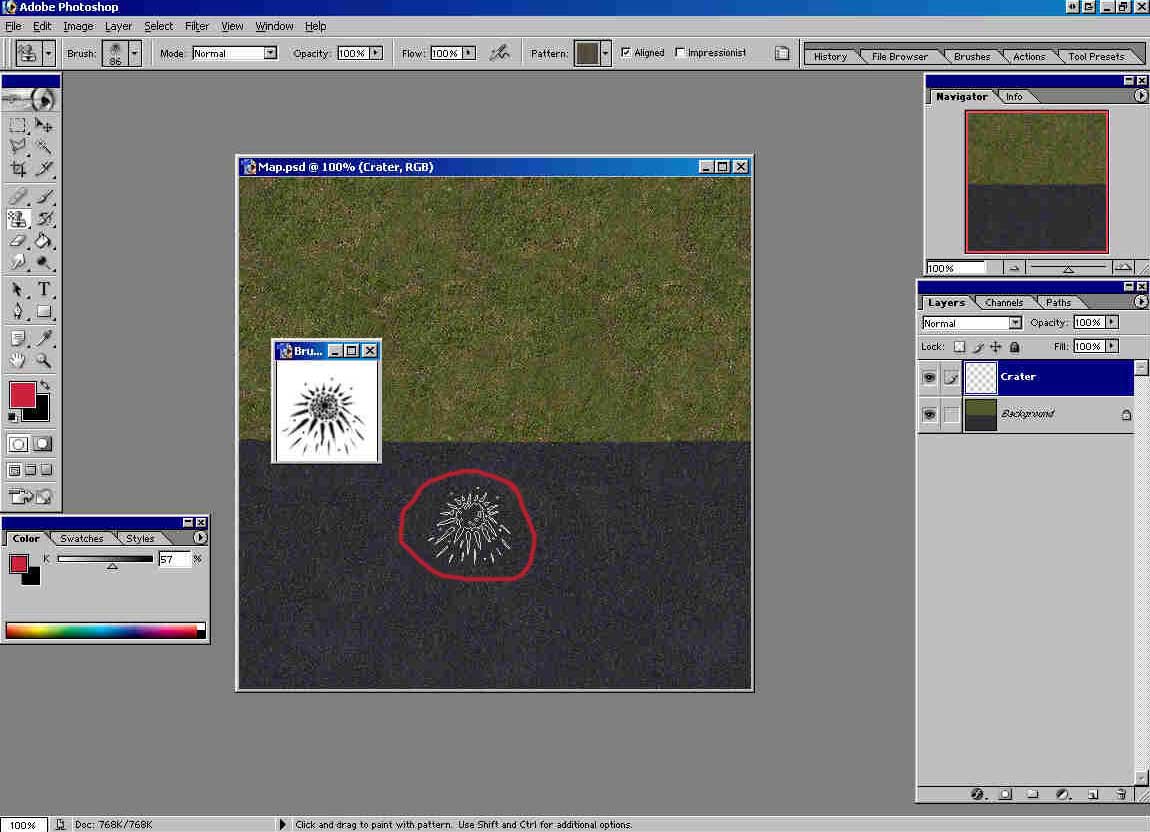Choose the Eyedropper tool
This screenshot has width=1150, height=832.
tap(44, 338)
